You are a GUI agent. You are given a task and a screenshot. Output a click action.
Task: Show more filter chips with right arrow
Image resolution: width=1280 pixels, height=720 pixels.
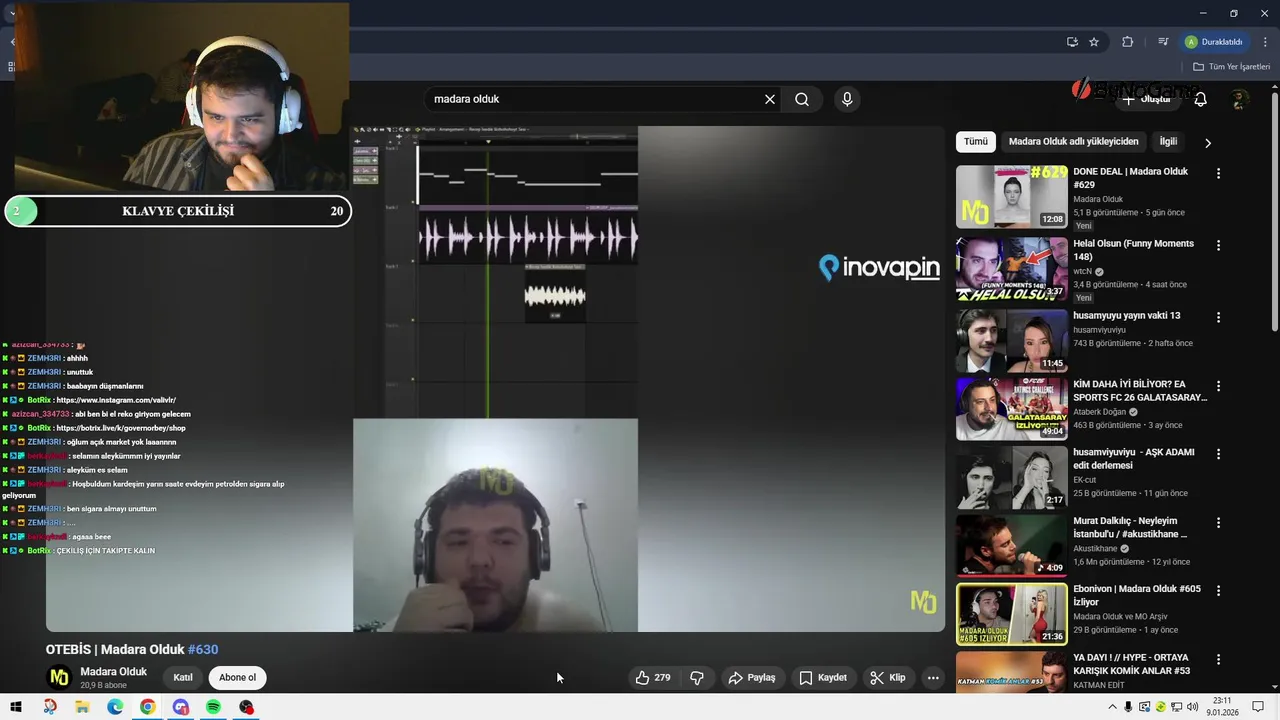point(1207,143)
